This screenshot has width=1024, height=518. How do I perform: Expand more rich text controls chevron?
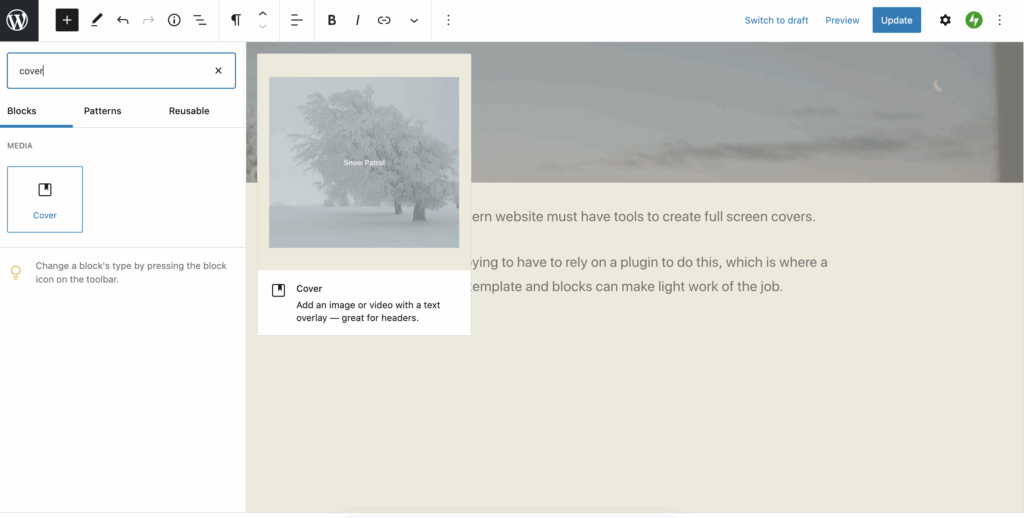pos(414,20)
